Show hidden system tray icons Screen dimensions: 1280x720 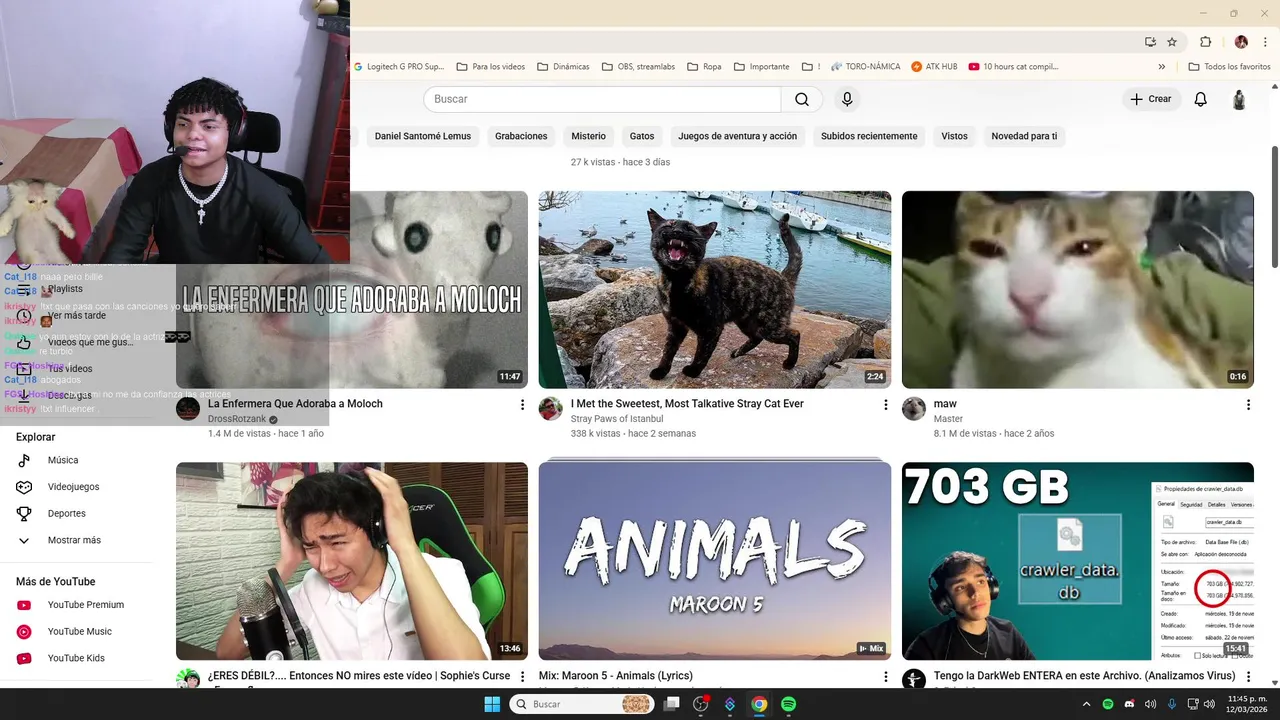[x=1087, y=704]
